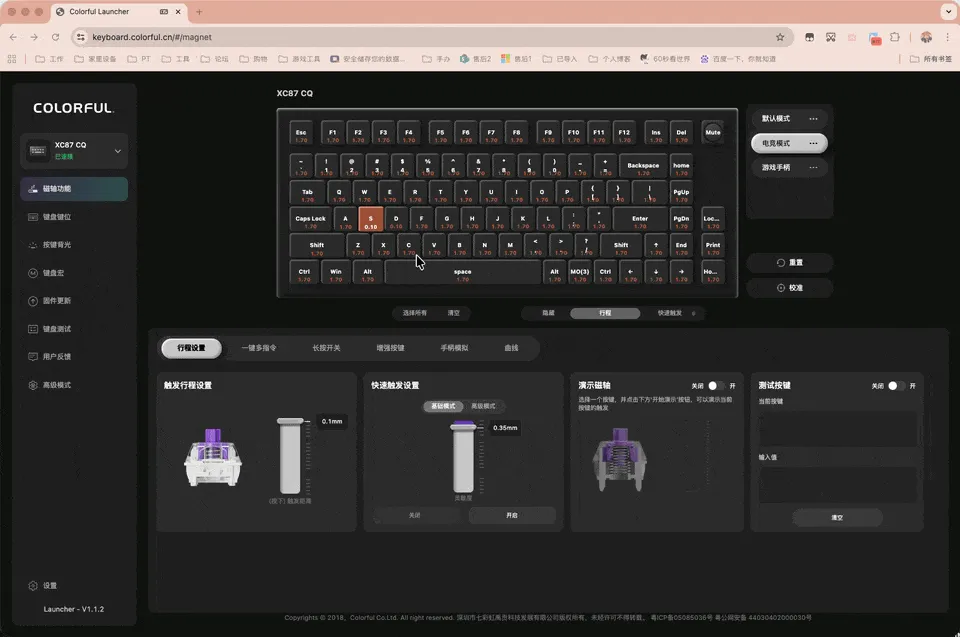Switch keyboard view to 快速触发
Image resolution: width=960 pixels, height=637 pixels.
click(670, 313)
